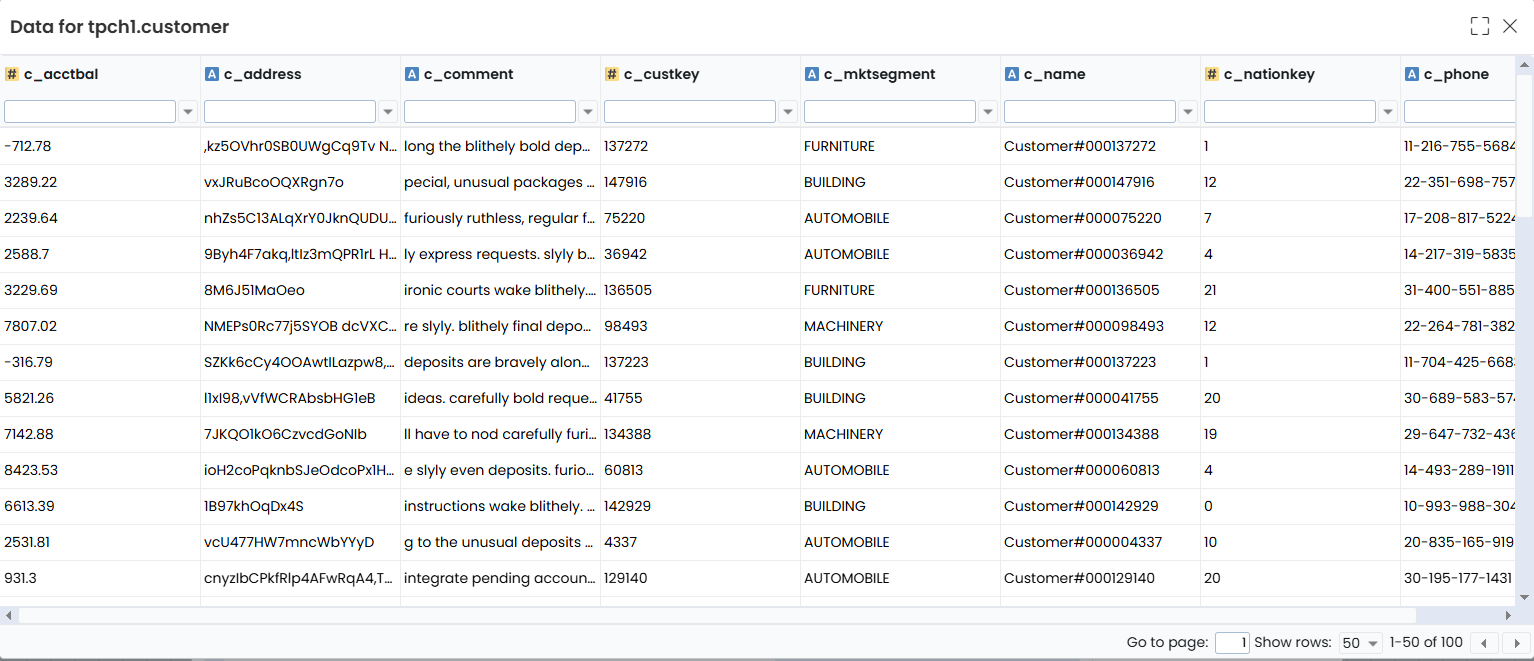Click the text type icon of c_comment
Screen dimensions: 1534x661
(x=412, y=74)
